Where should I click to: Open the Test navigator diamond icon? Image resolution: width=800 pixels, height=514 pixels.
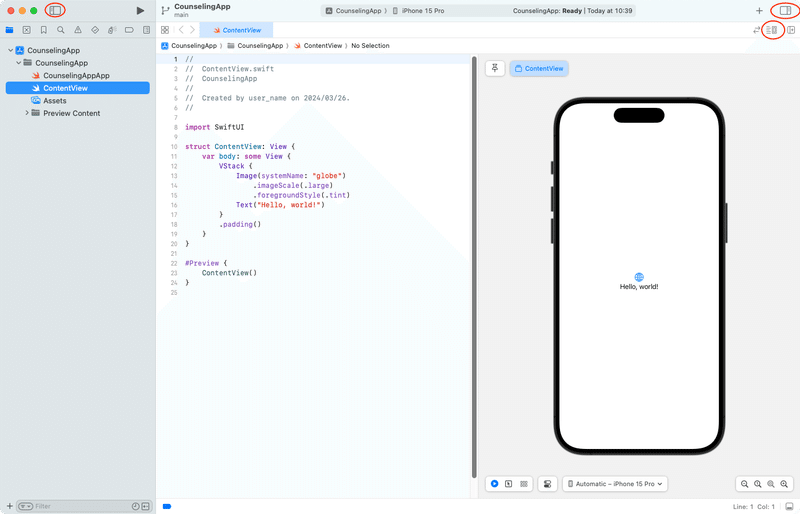(95, 30)
